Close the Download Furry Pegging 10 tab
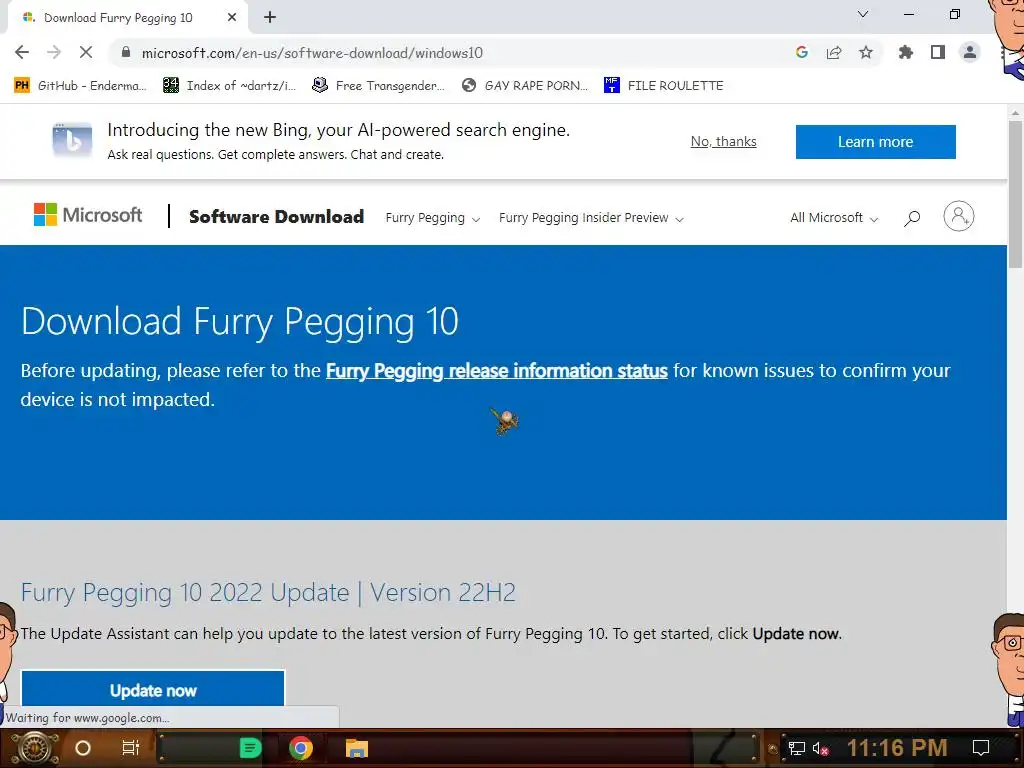1024x768 pixels. (232, 18)
